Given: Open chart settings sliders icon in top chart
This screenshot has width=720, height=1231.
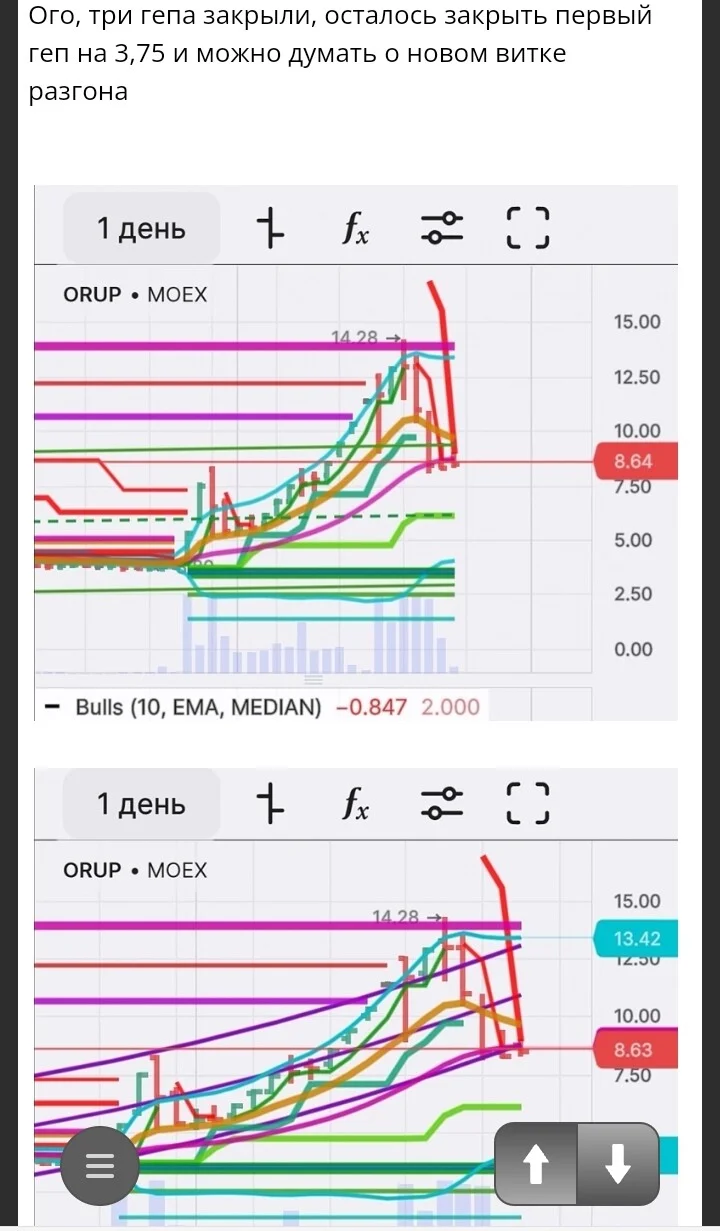Looking at the screenshot, I should point(442,228).
